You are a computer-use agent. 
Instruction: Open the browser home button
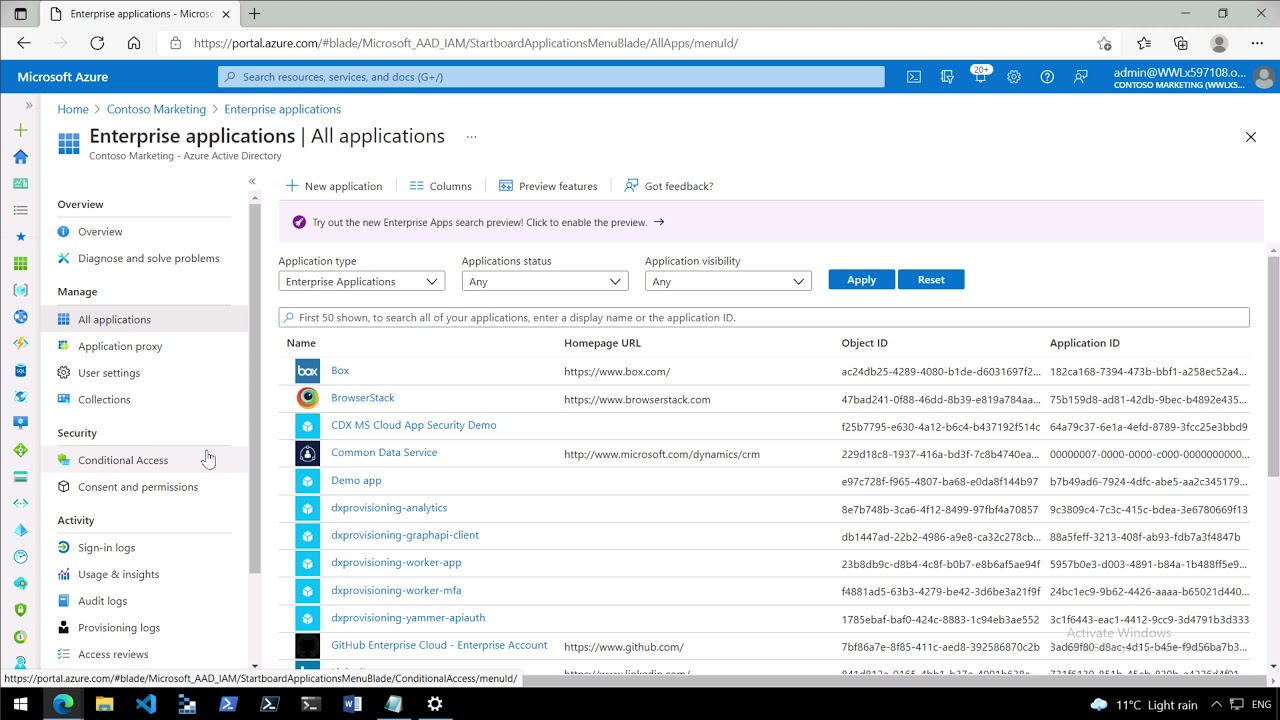134,43
